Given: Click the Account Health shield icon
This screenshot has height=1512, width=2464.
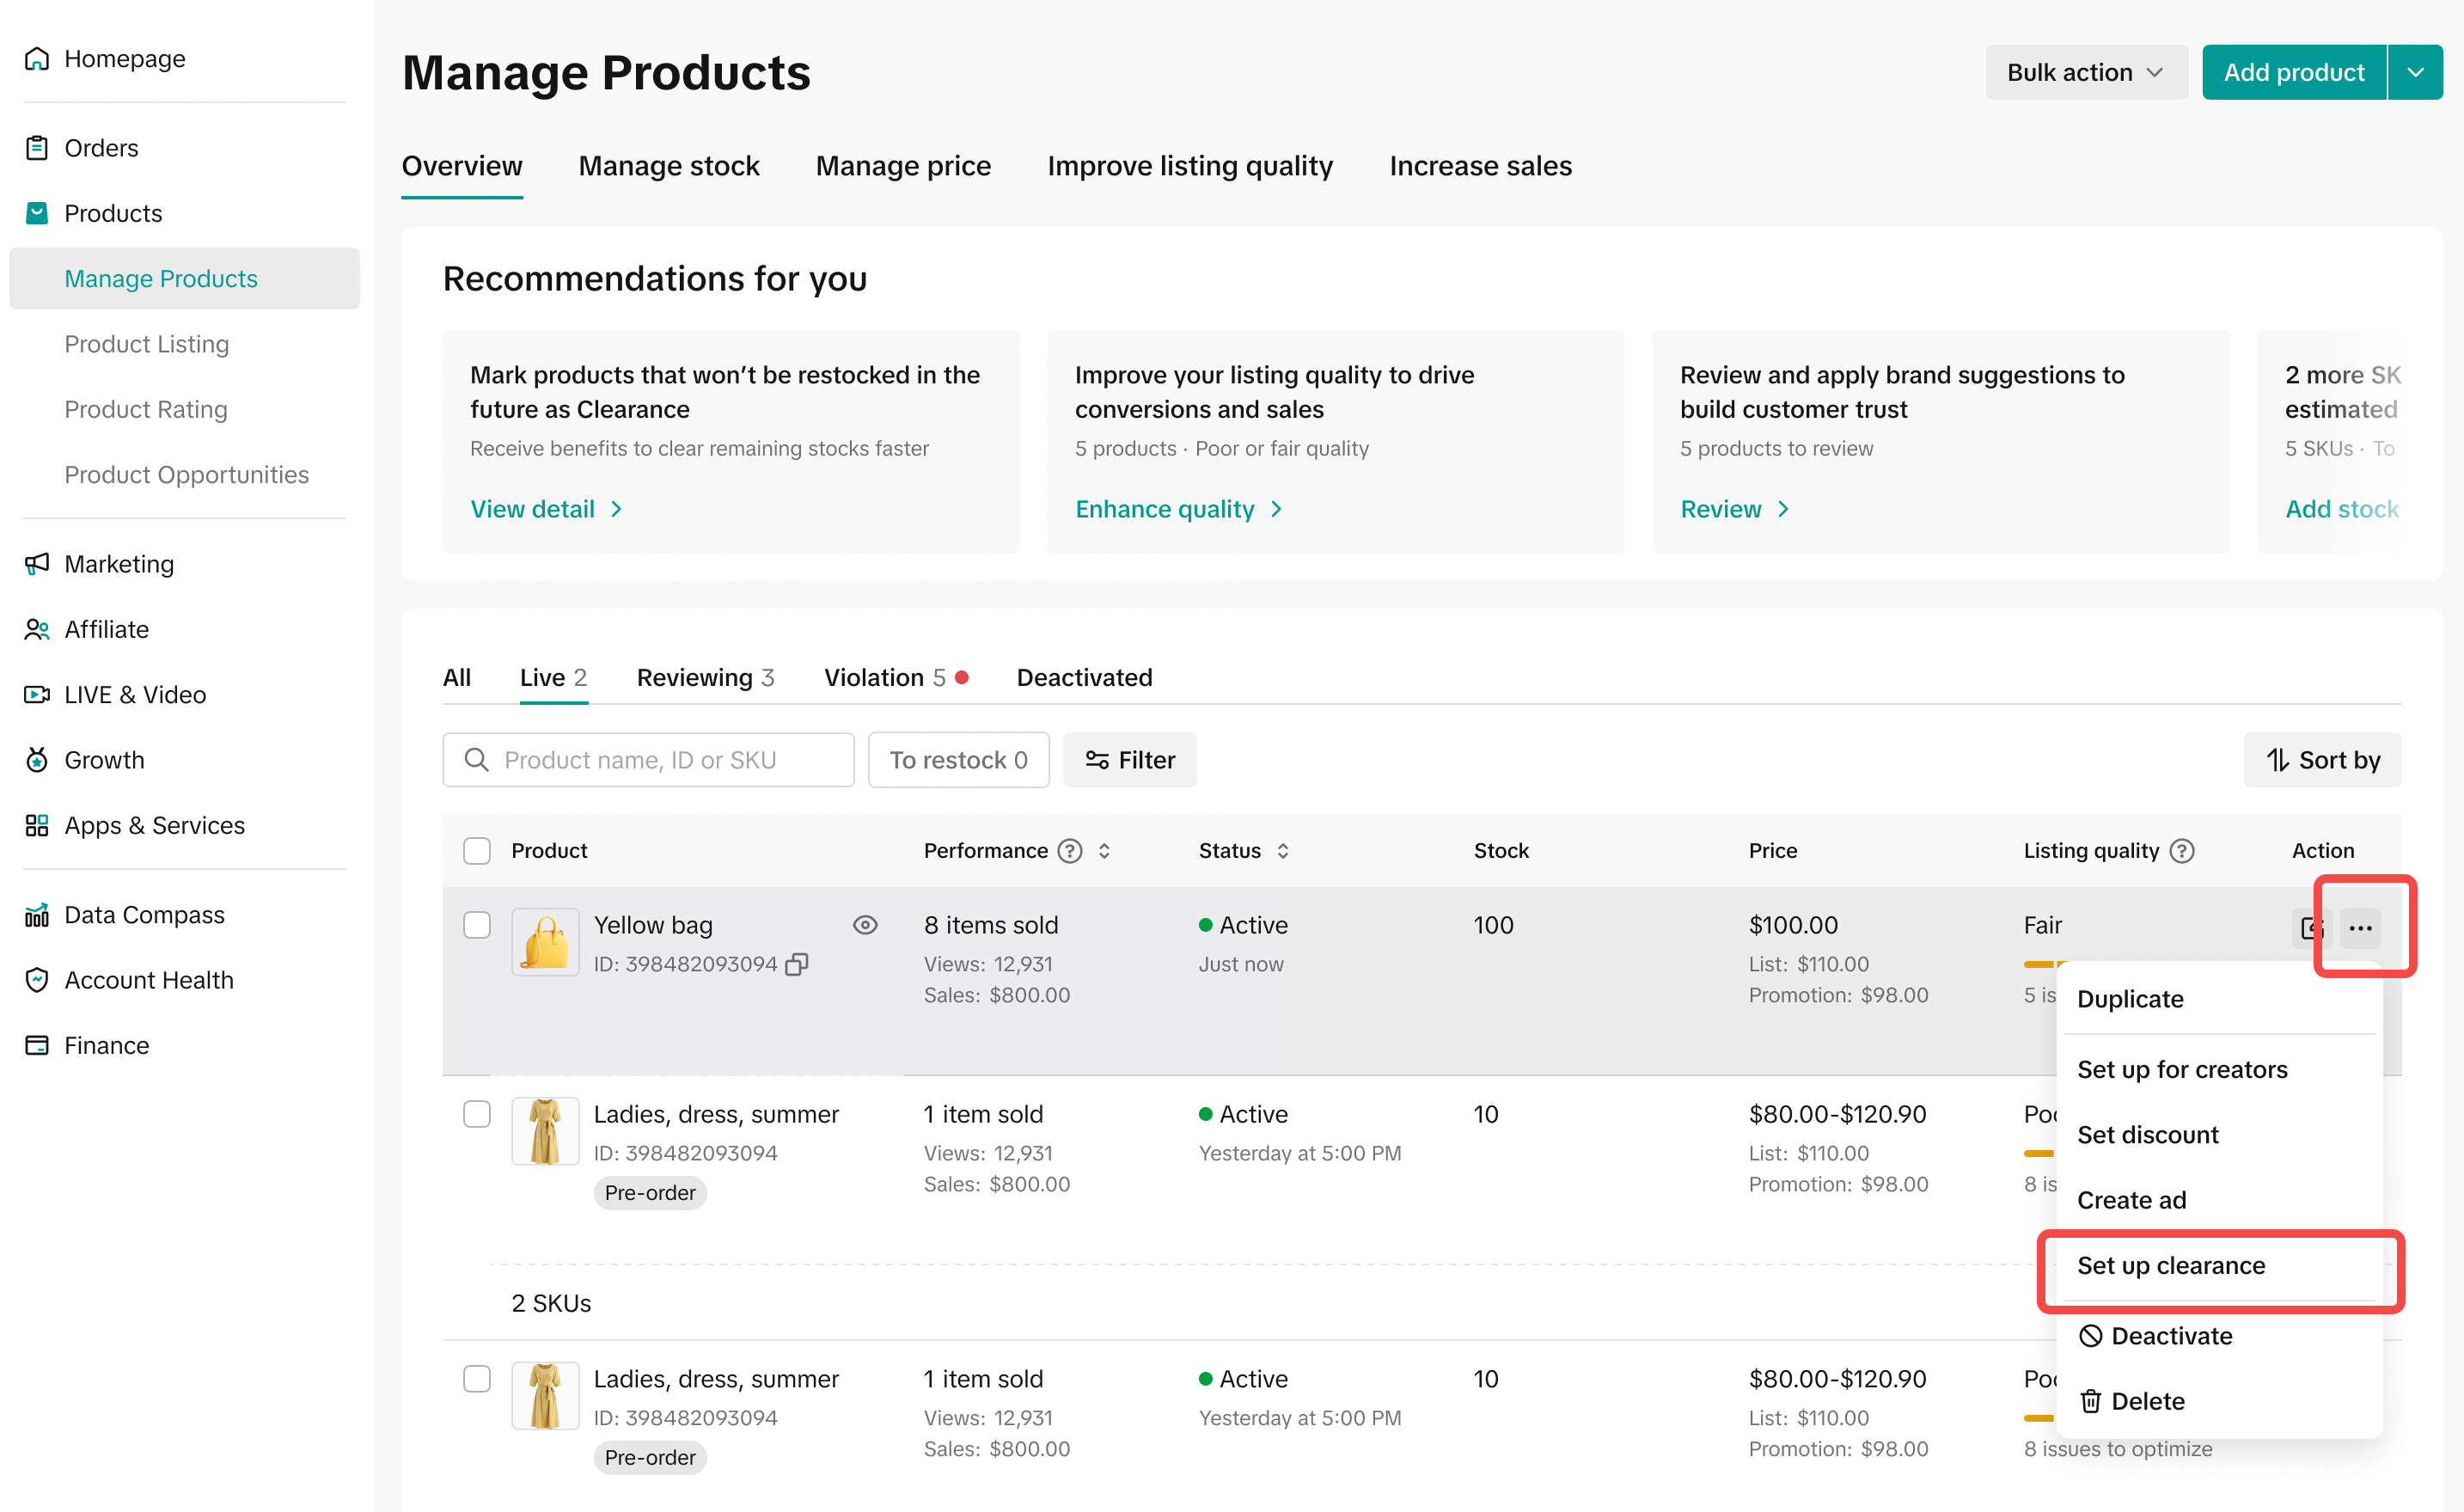Looking at the screenshot, I should (x=37, y=980).
